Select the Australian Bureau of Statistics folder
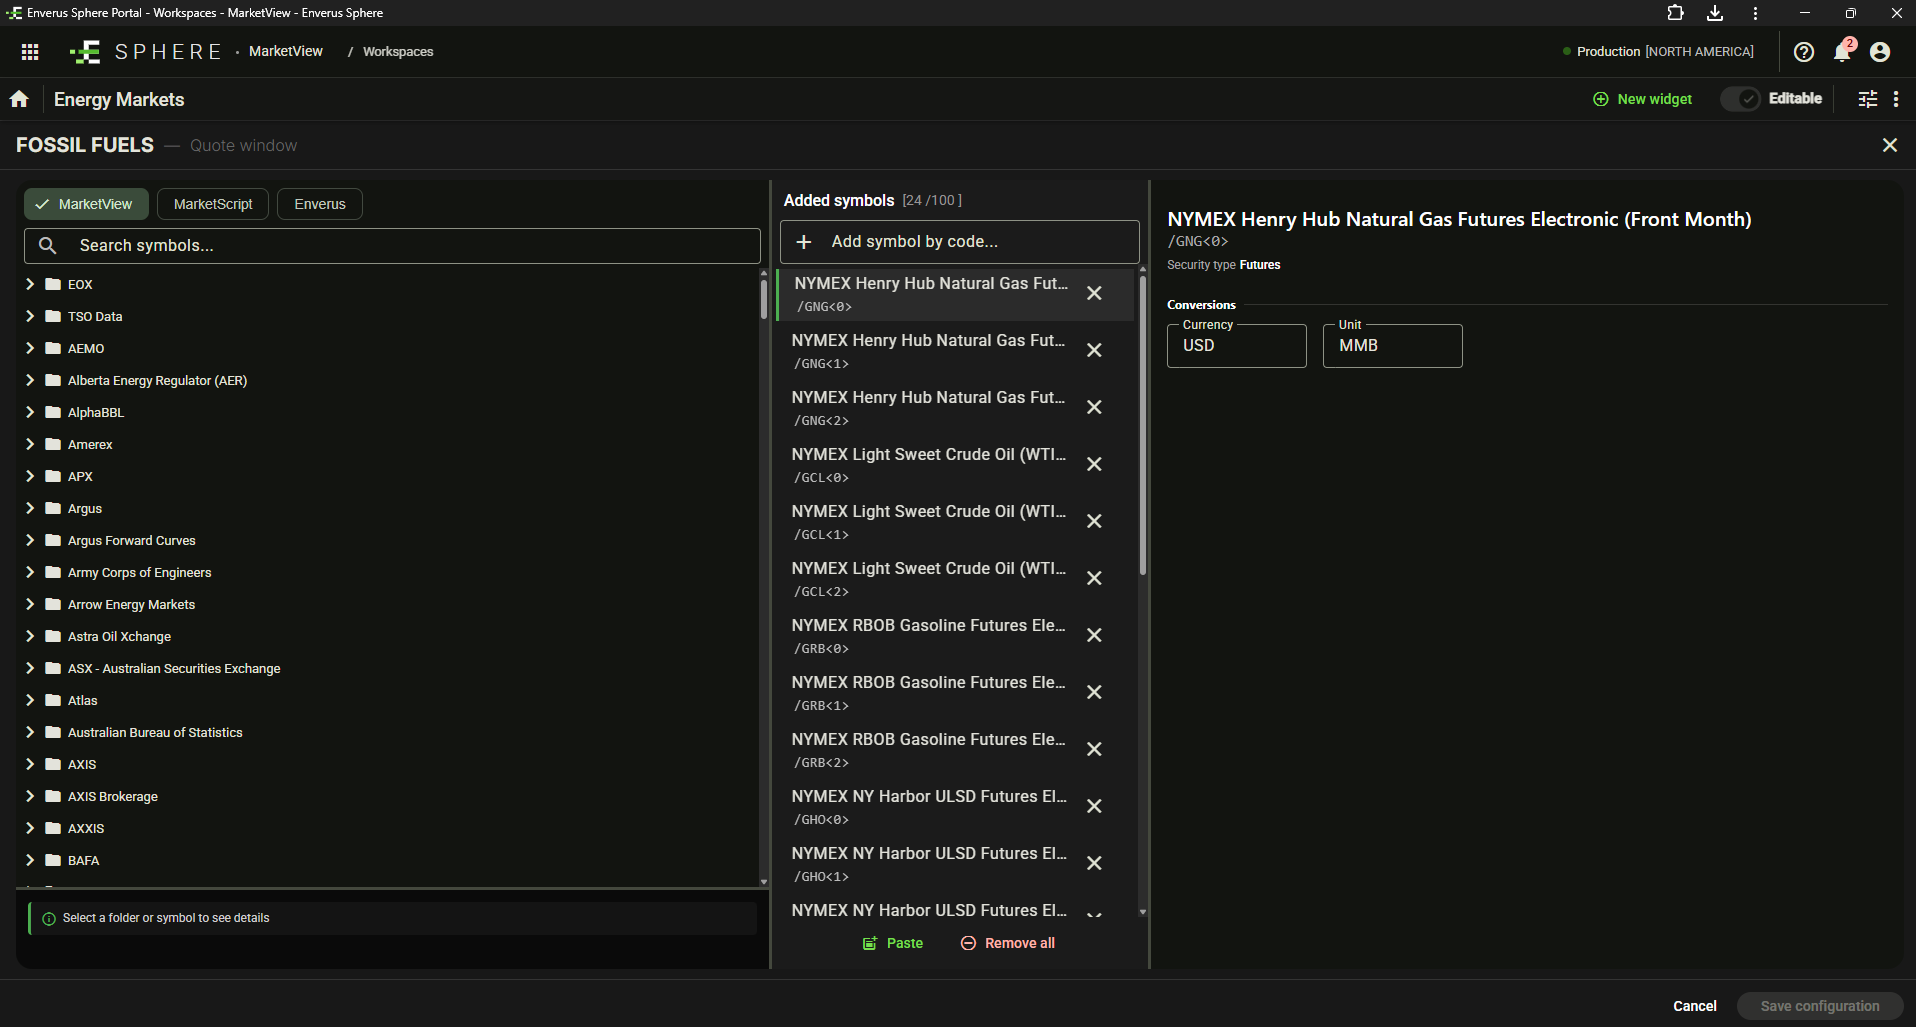Viewport: 1916px width, 1027px height. tap(155, 732)
